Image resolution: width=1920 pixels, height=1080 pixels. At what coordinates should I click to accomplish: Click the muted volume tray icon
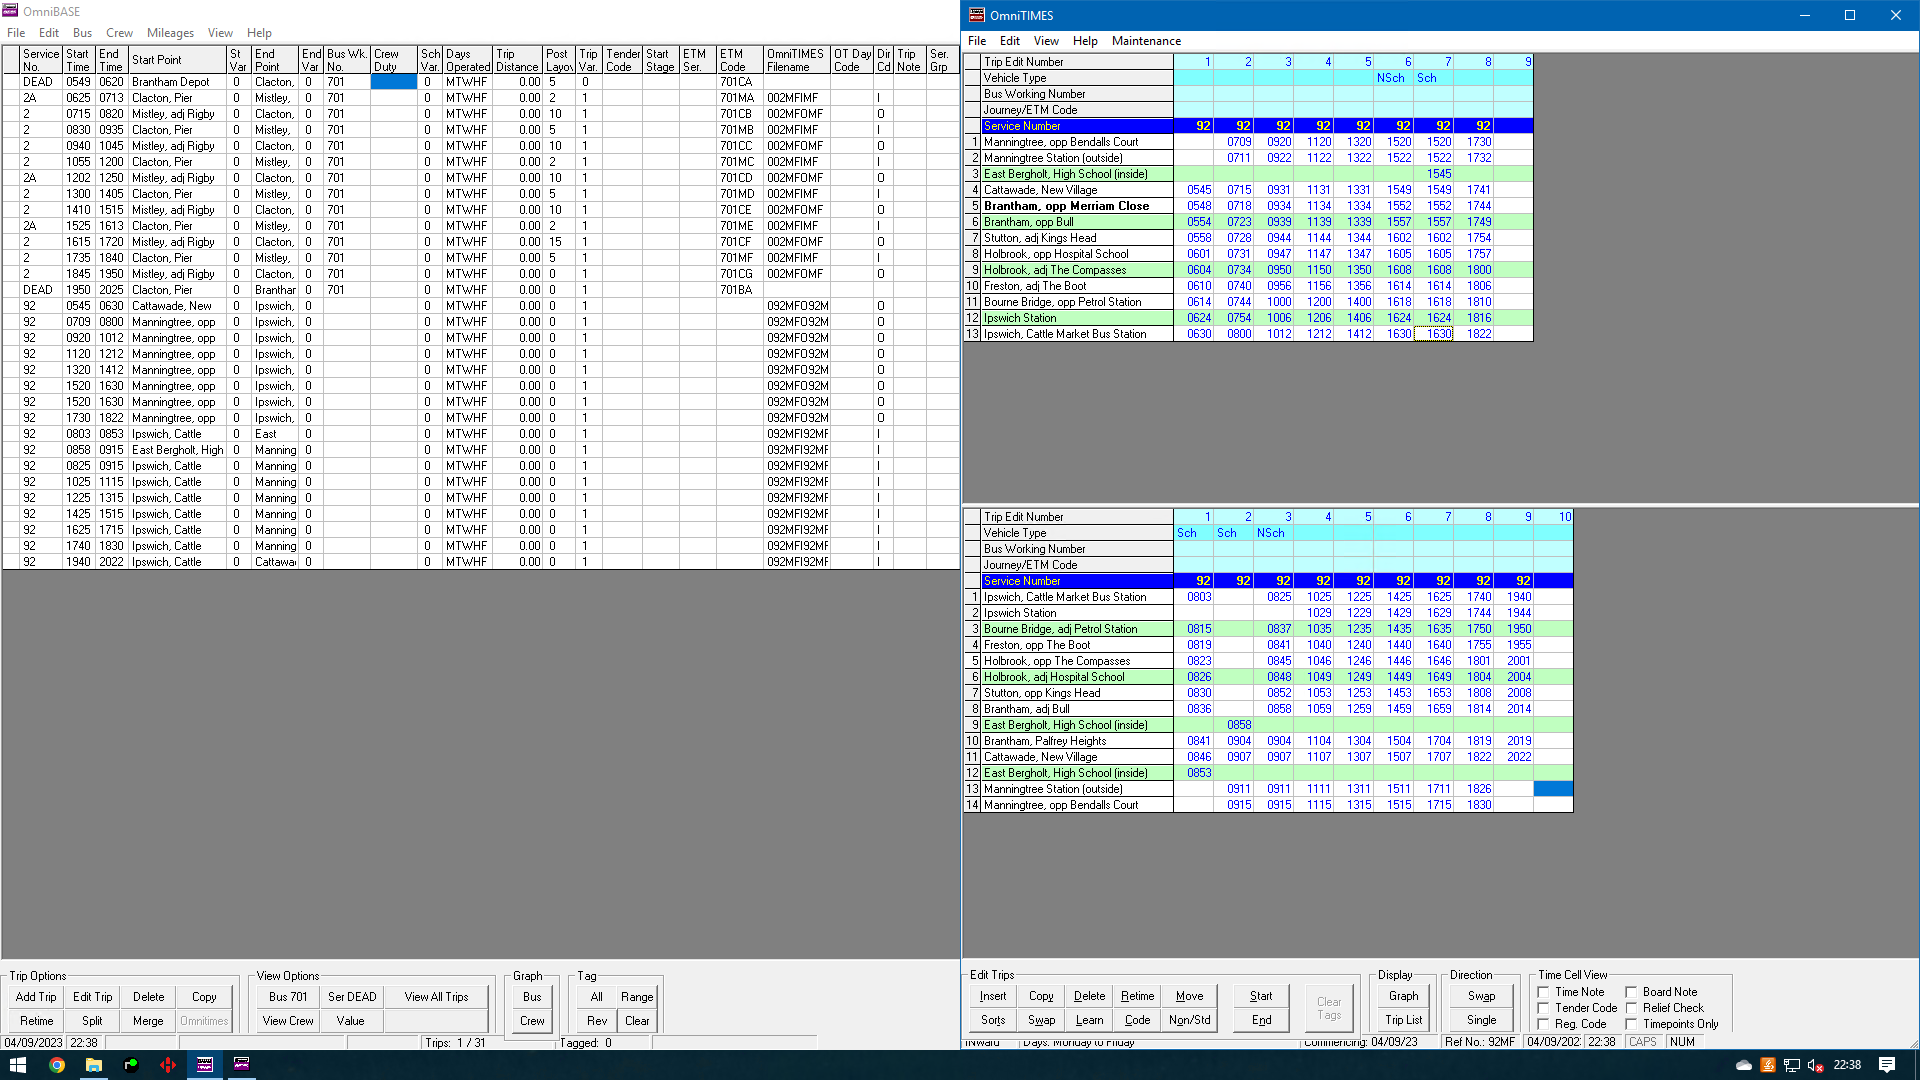click(1815, 1065)
